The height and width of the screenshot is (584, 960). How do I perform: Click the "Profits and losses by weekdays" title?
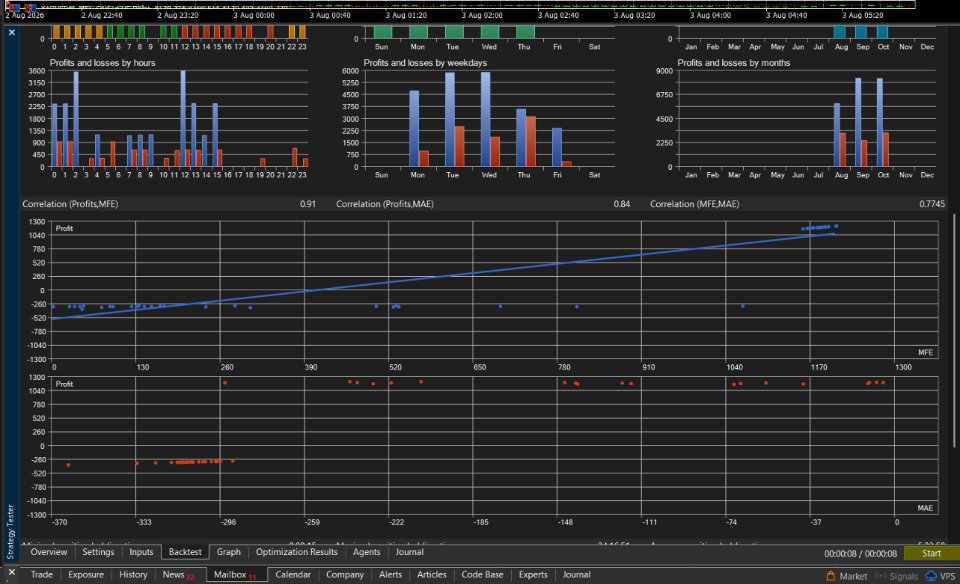(425, 63)
